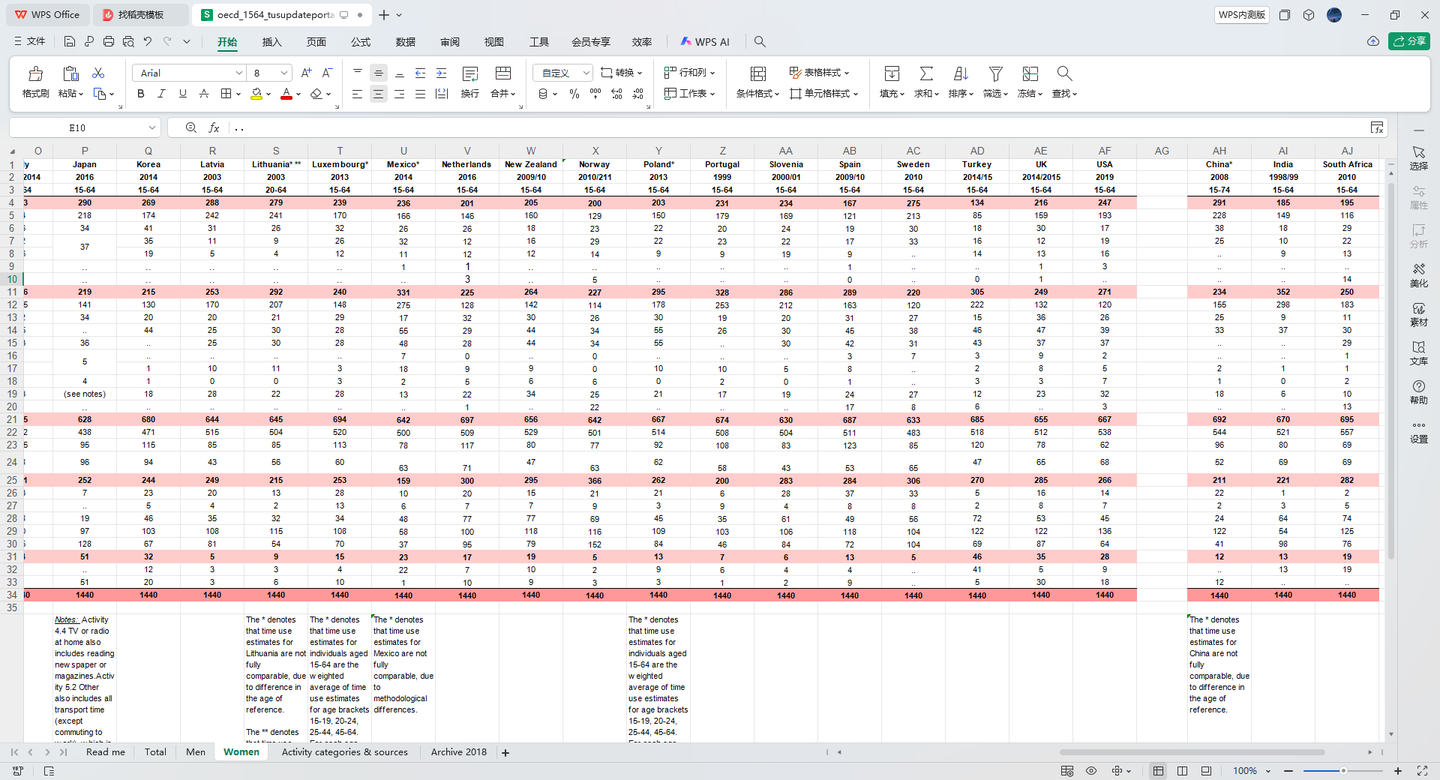Click the Freeze panes (冻结) icon
The width and height of the screenshot is (1440, 780).
coord(1030,74)
